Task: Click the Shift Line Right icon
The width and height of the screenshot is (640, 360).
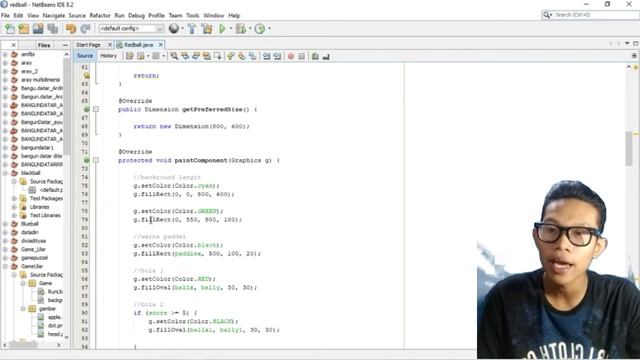Action: [x=277, y=56]
